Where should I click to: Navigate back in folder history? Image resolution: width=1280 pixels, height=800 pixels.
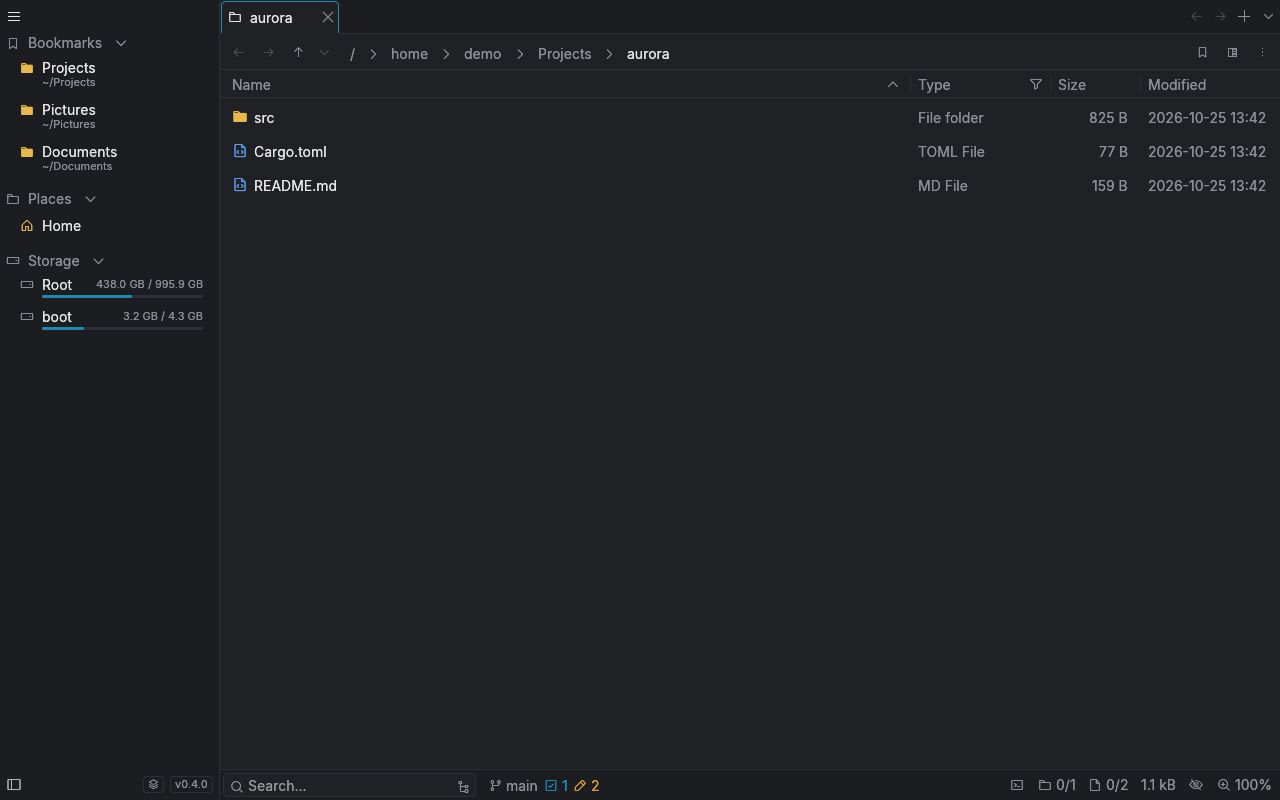click(238, 53)
